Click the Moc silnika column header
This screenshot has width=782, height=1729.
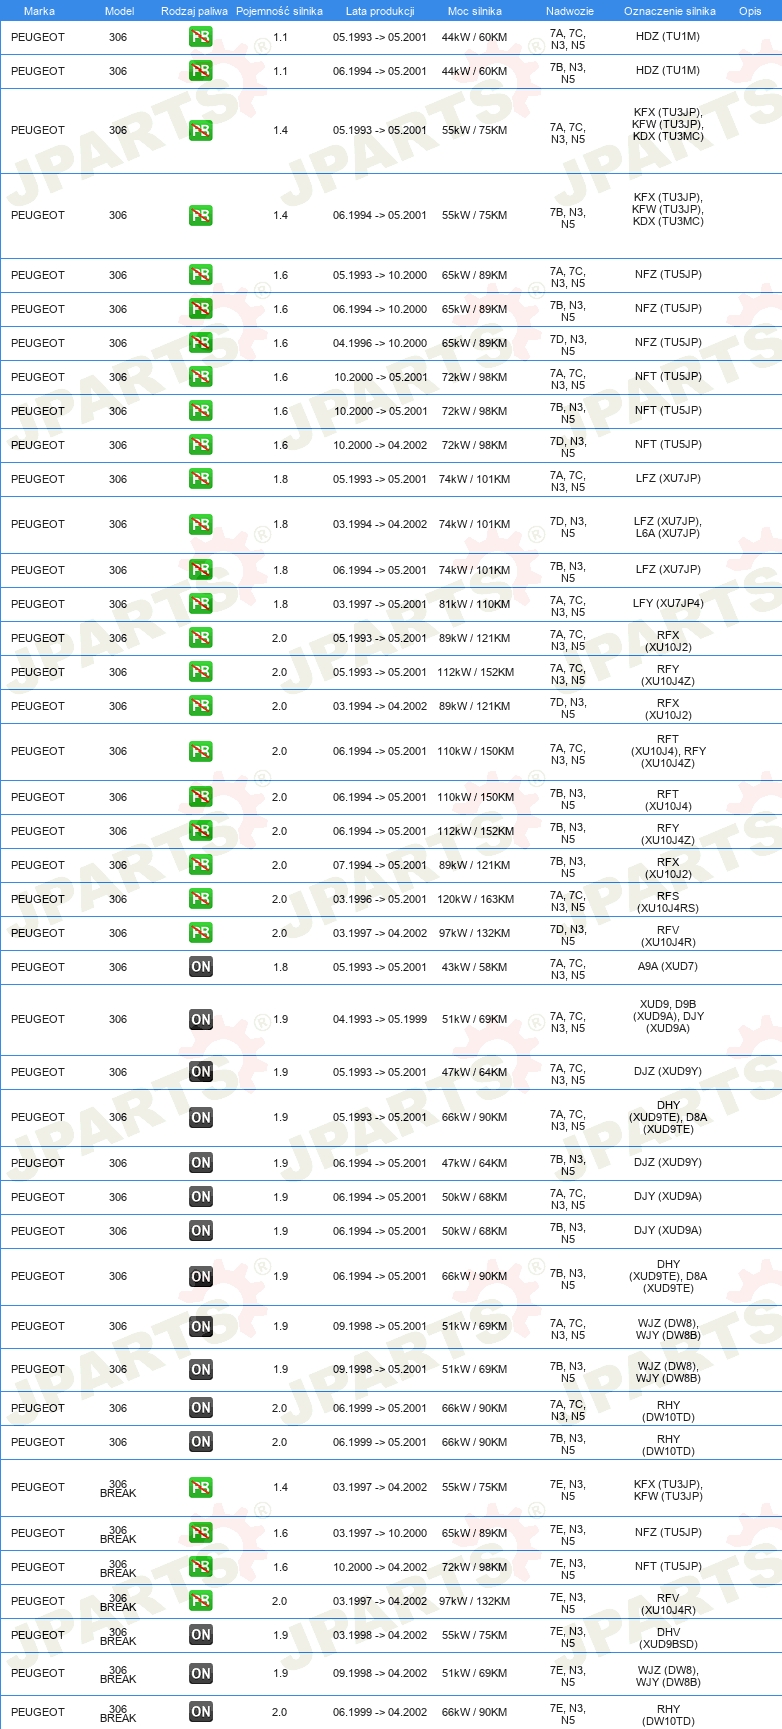coord(475,11)
